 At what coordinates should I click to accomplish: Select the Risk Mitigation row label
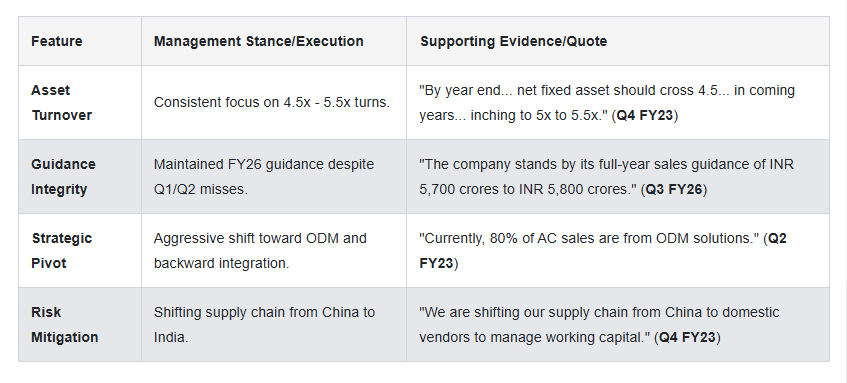pos(64,325)
